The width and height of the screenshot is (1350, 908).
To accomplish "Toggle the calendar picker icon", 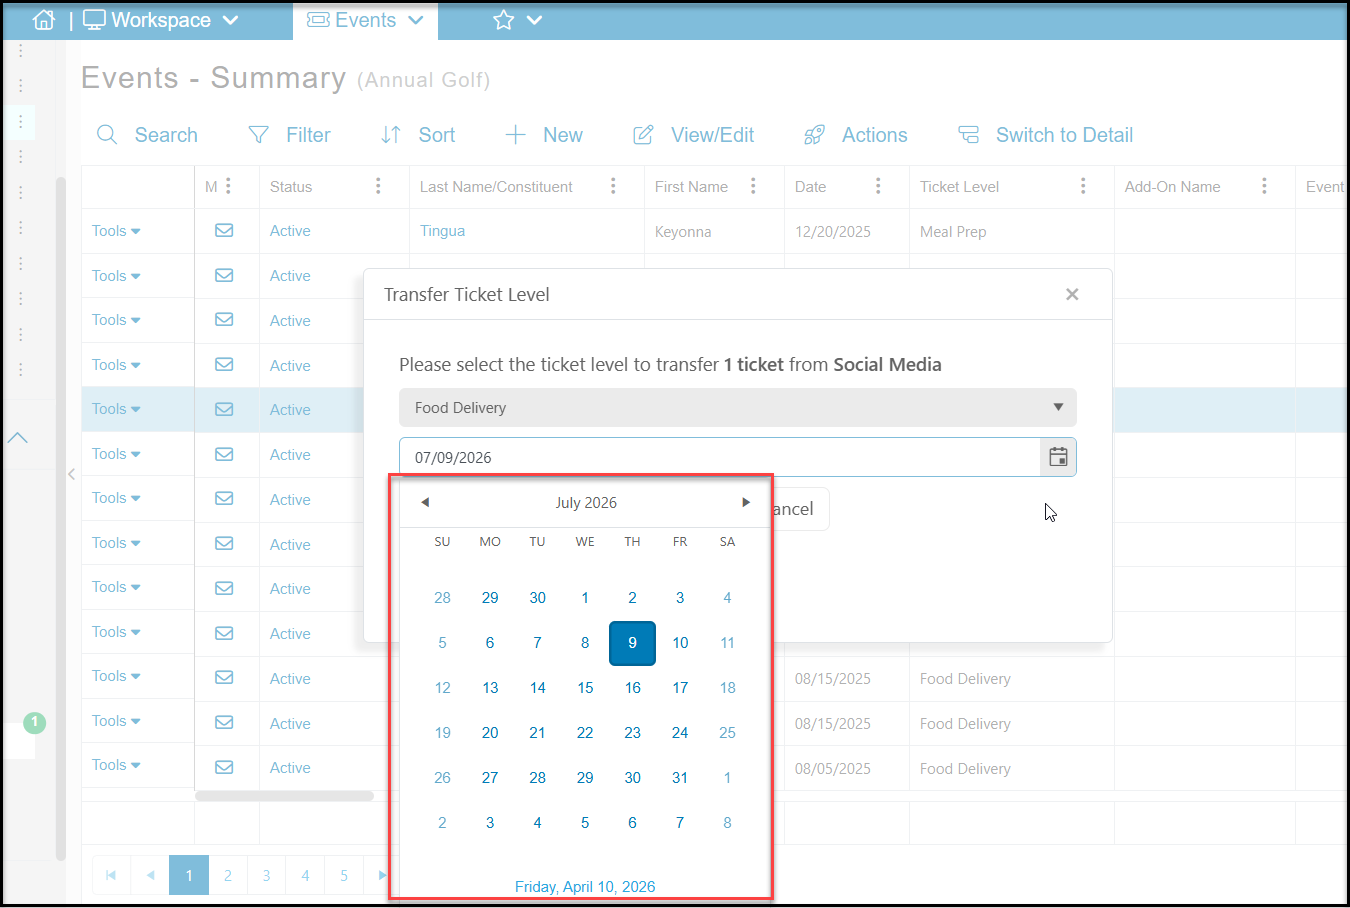I will pyautogui.click(x=1058, y=457).
